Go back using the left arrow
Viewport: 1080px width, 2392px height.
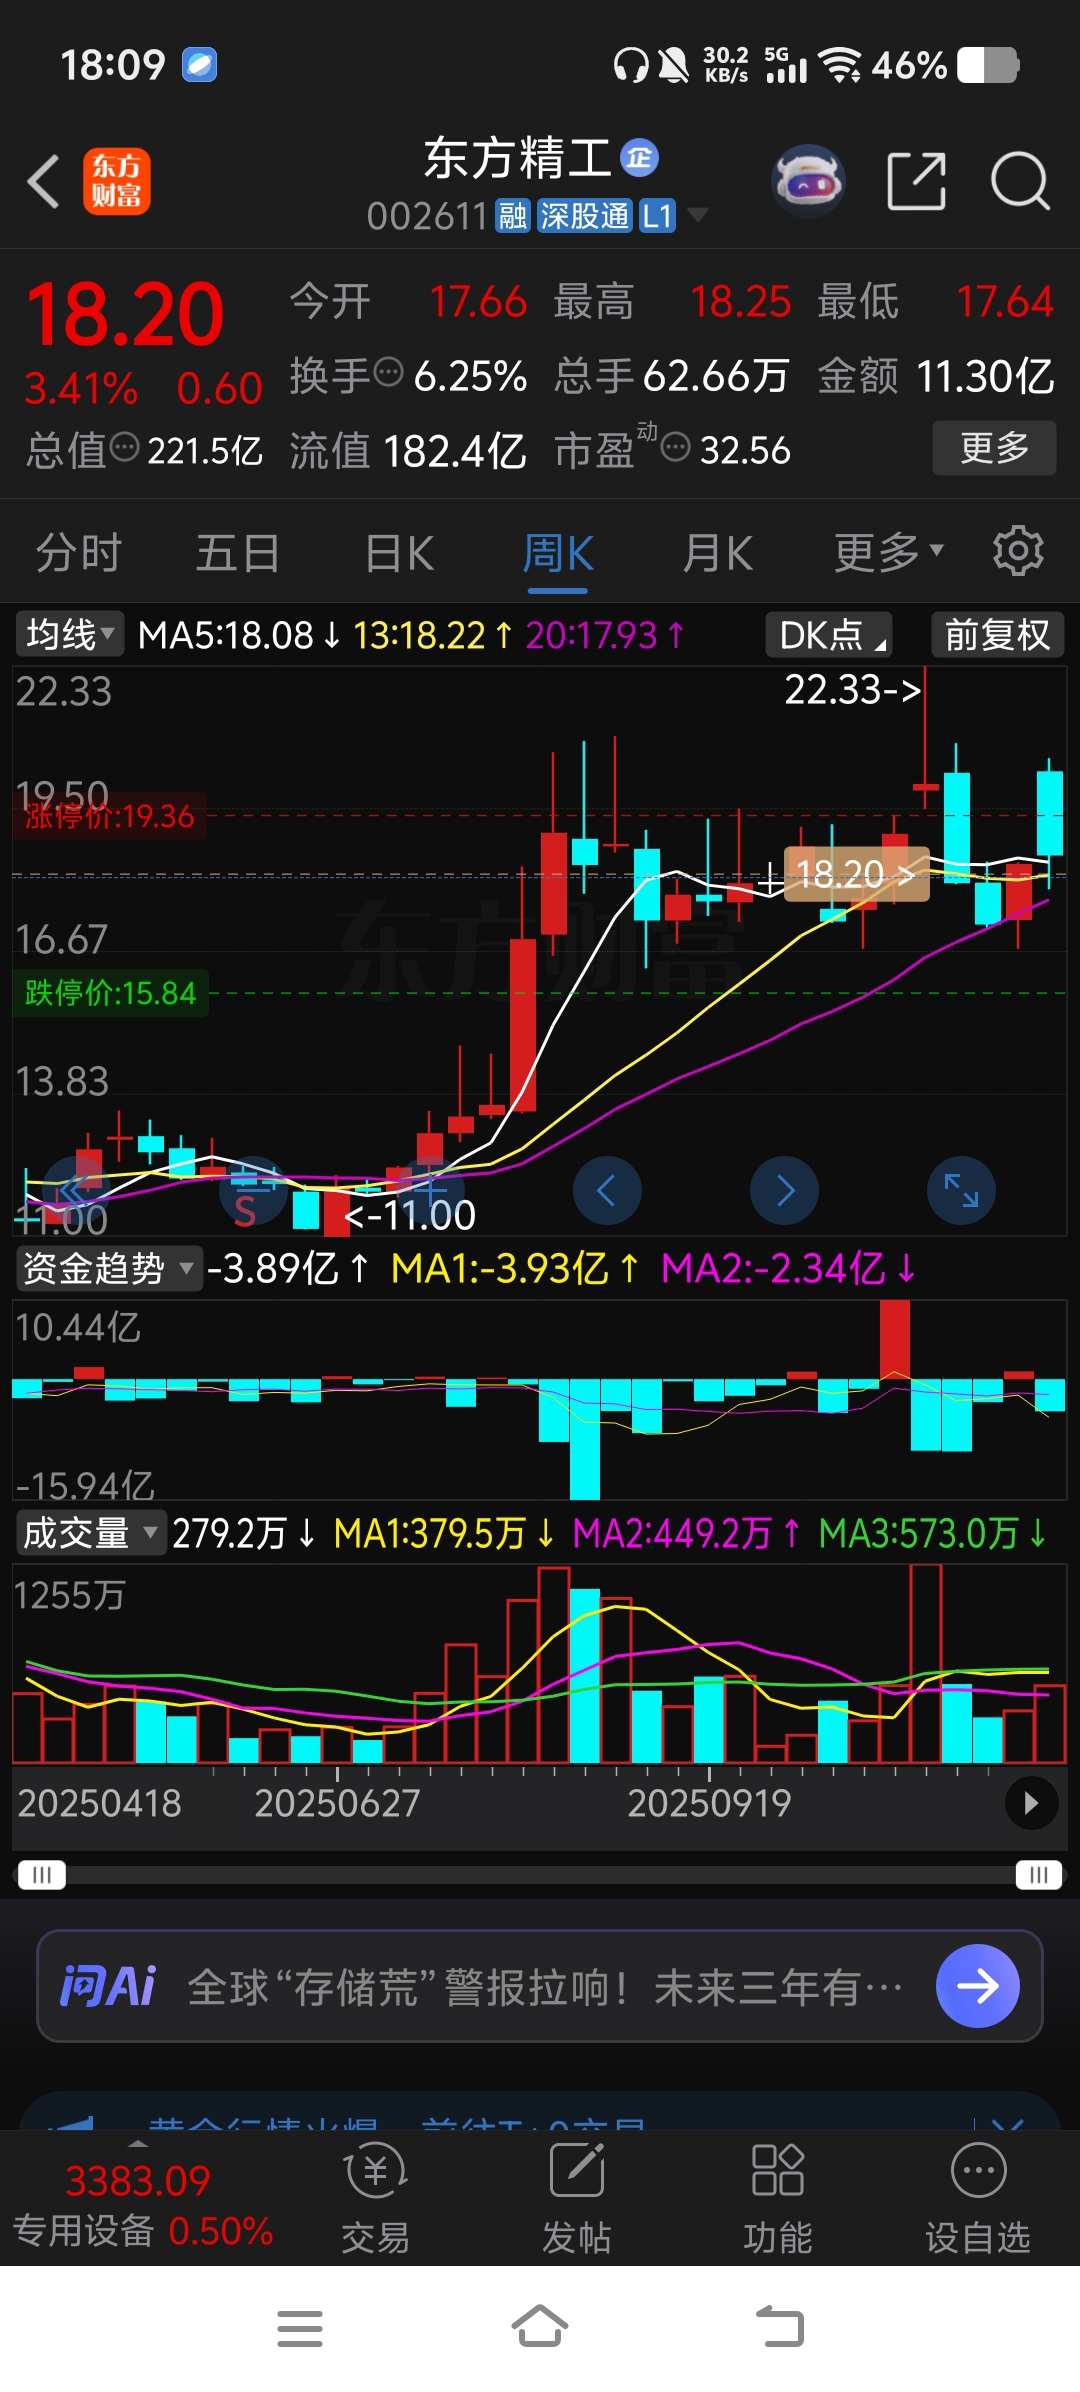pos(44,181)
